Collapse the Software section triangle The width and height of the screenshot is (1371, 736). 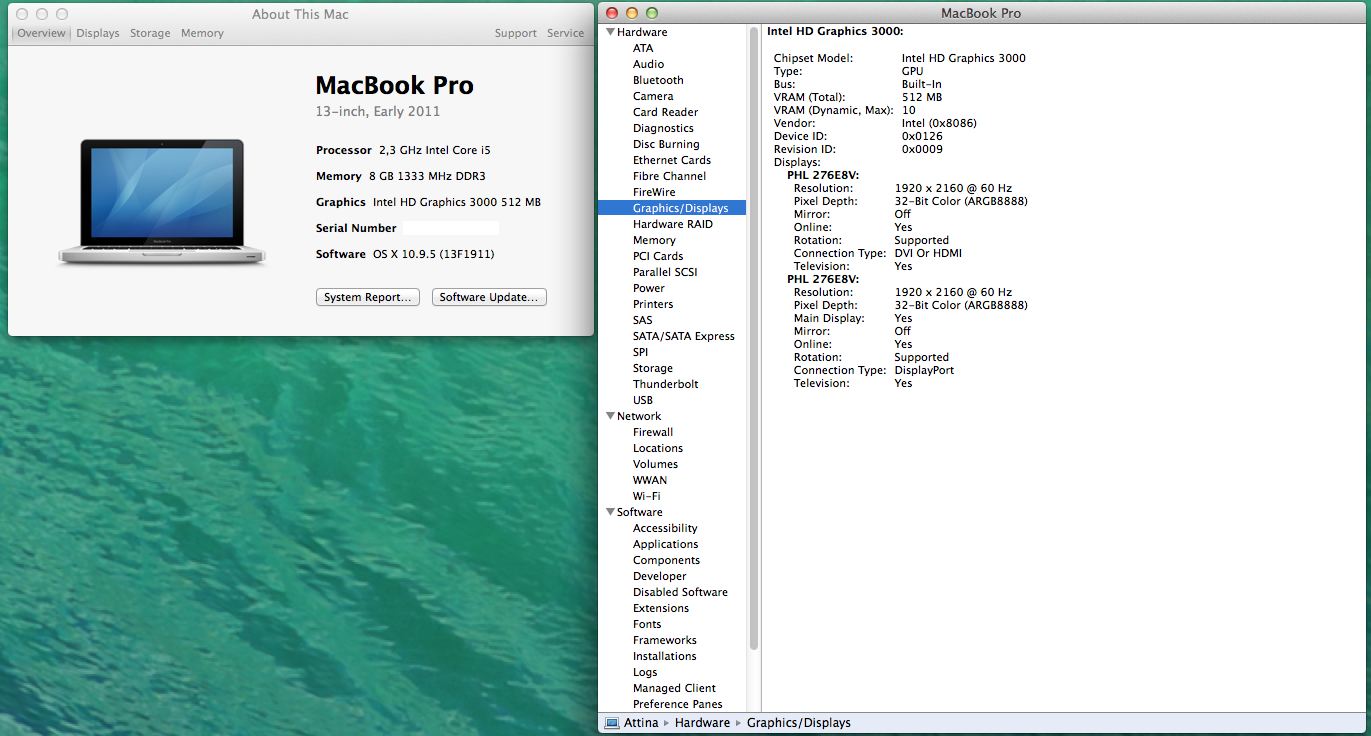coord(609,512)
